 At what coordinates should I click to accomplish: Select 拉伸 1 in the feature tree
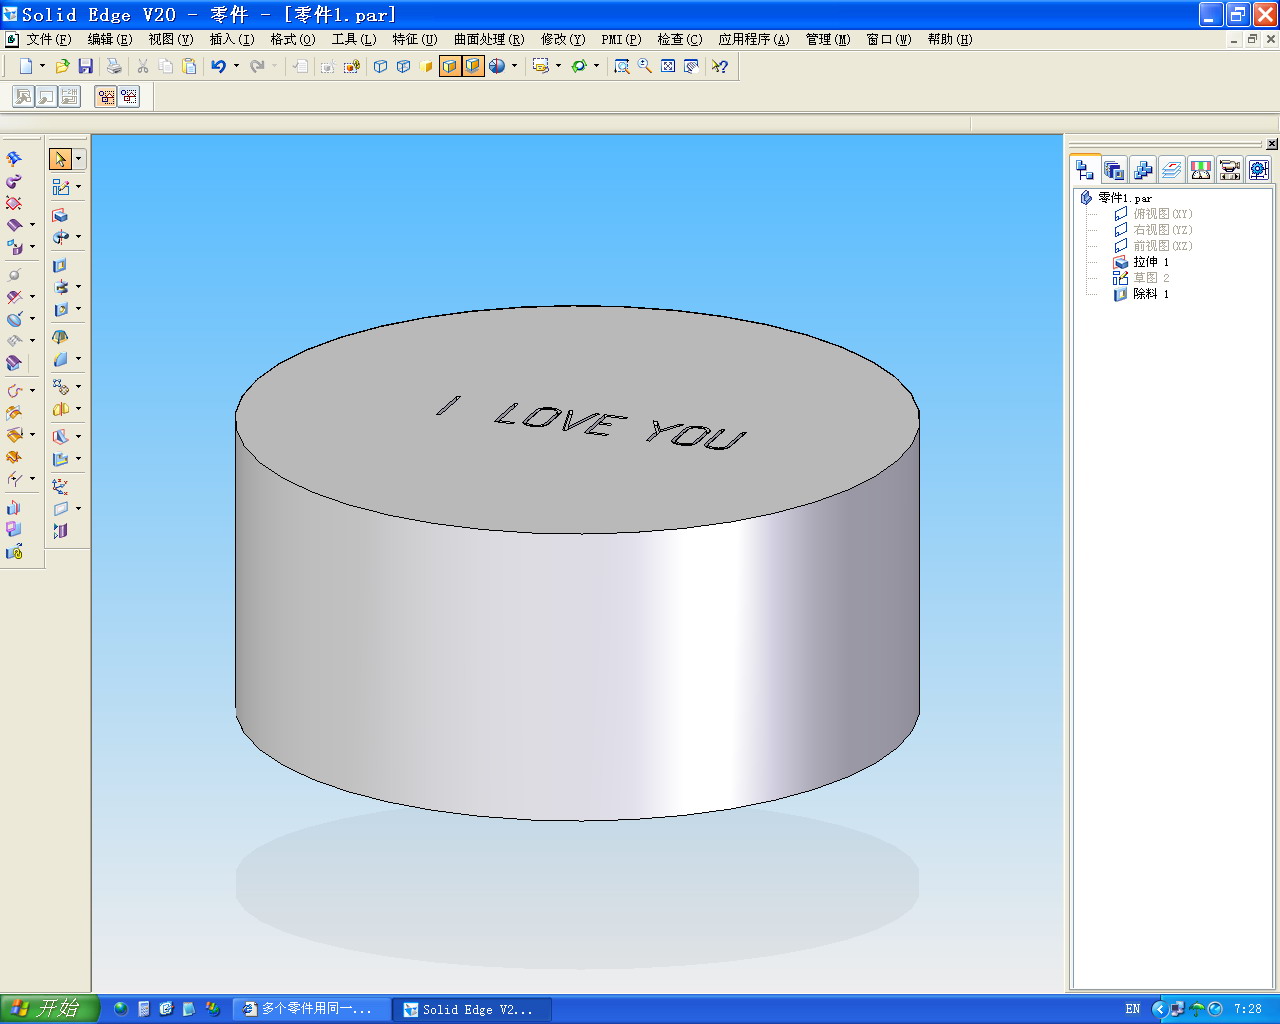pos(1150,262)
